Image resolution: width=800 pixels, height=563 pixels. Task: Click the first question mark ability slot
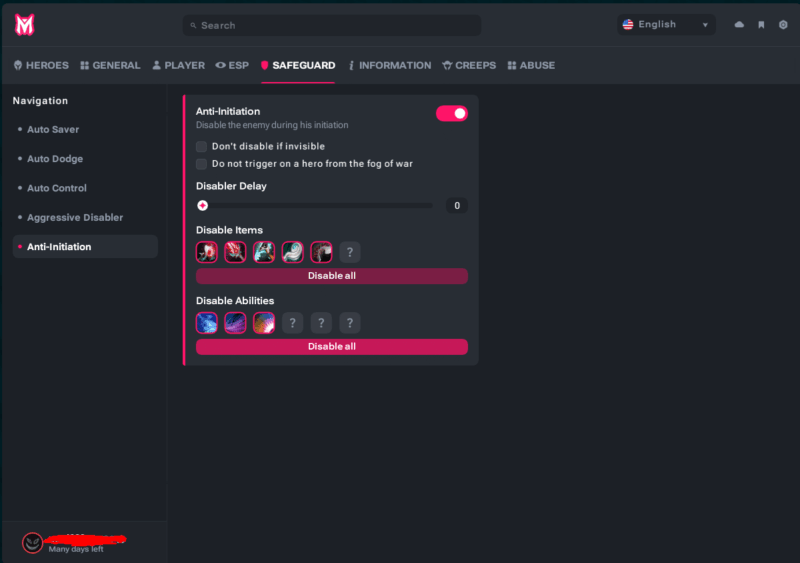tap(292, 323)
